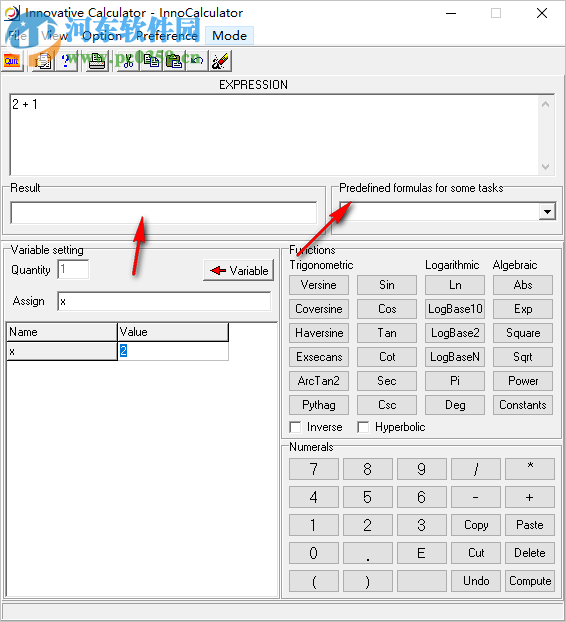Click the Deg button
Image resolution: width=566 pixels, height=622 pixels.
point(455,405)
